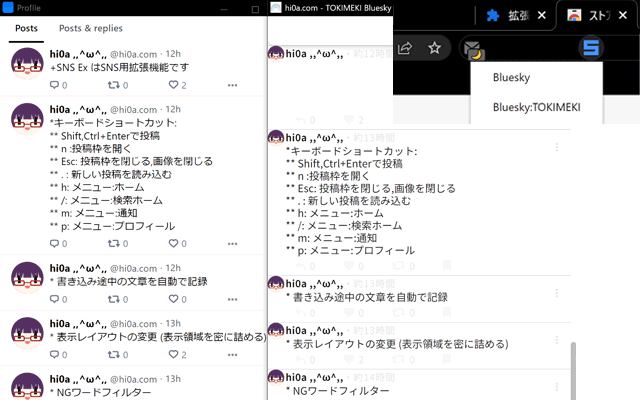The width and height of the screenshot is (640, 400).
Task: Select Bluesky:TOKIMEKI from the extension menu
Action: [536, 107]
